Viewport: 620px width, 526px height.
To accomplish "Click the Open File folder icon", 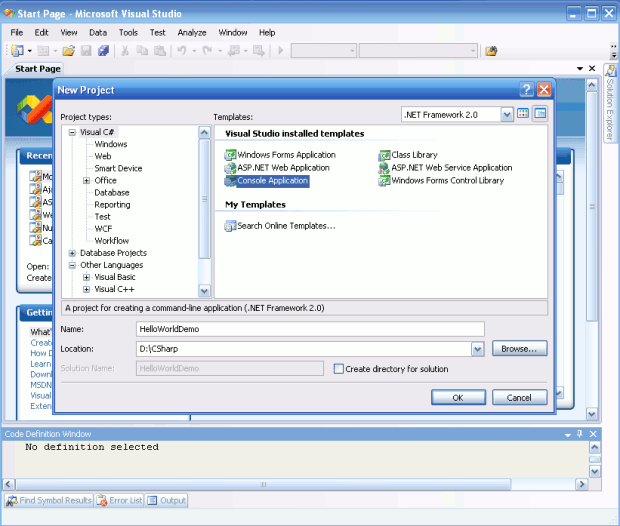I will pyautogui.click(x=68, y=51).
